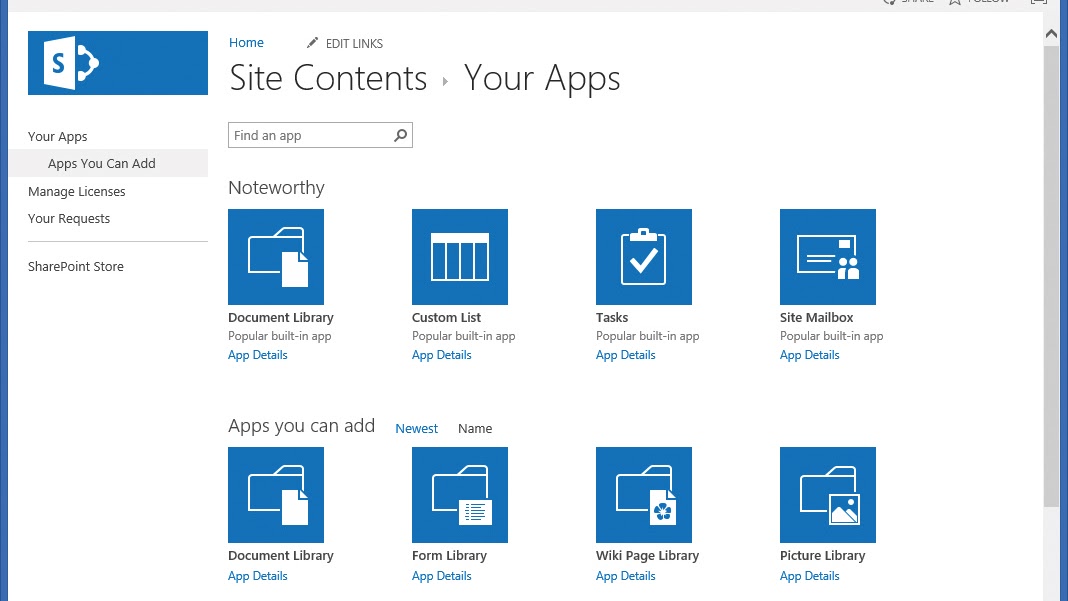
Task: Open App Details under lower Document Library
Action: click(257, 576)
